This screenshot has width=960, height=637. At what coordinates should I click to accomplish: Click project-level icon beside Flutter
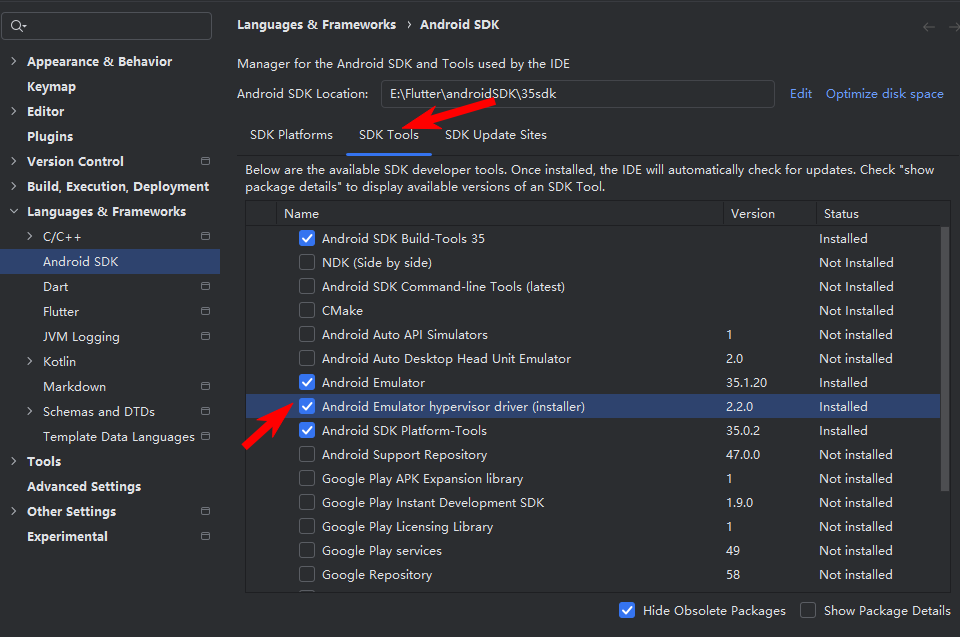pyautogui.click(x=206, y=311)
